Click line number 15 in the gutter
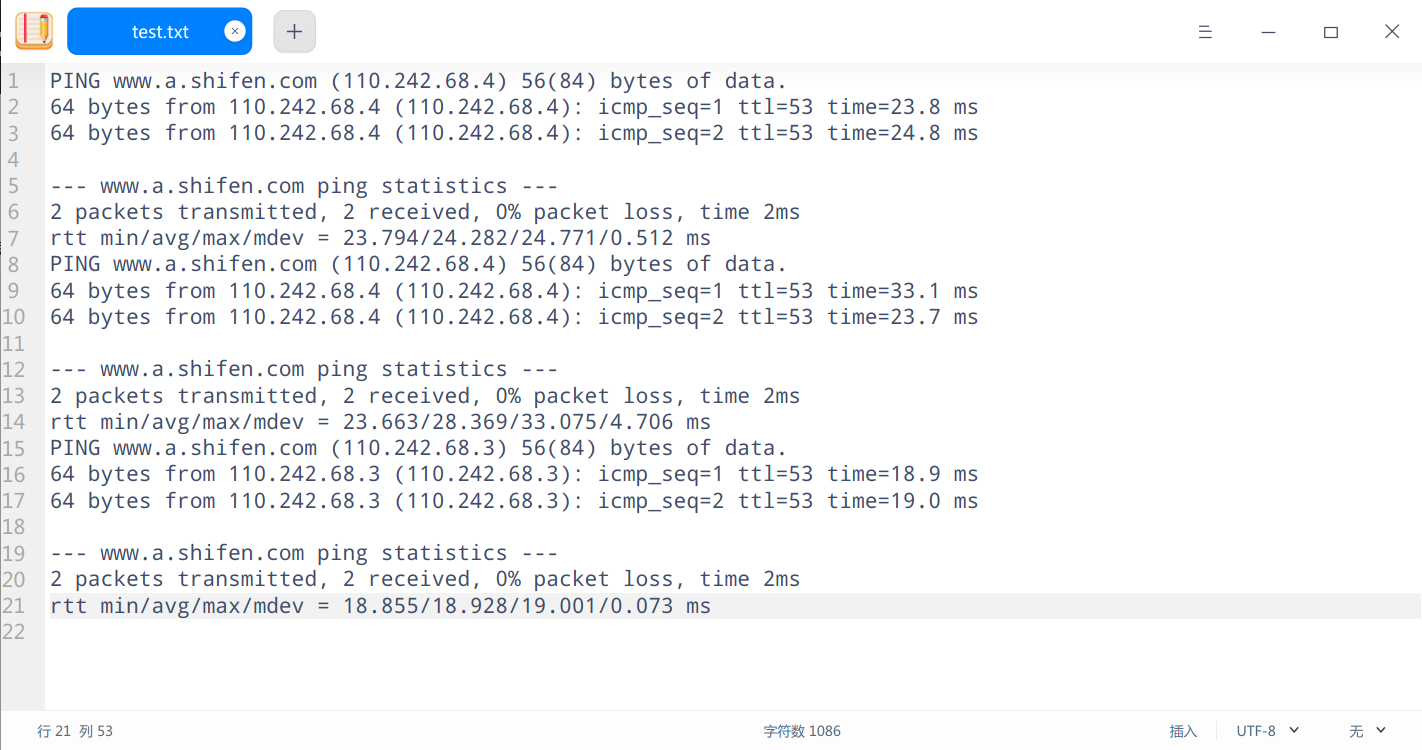This screenshot has height=750, width=1422. pos(14,448)
